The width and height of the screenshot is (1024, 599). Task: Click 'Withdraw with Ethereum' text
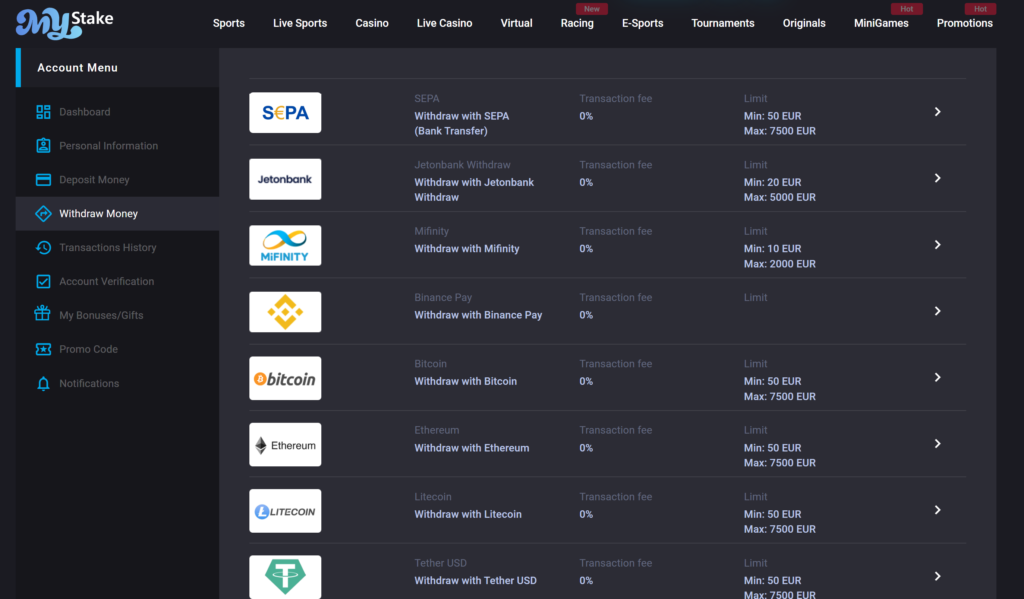tap(472, 448)
